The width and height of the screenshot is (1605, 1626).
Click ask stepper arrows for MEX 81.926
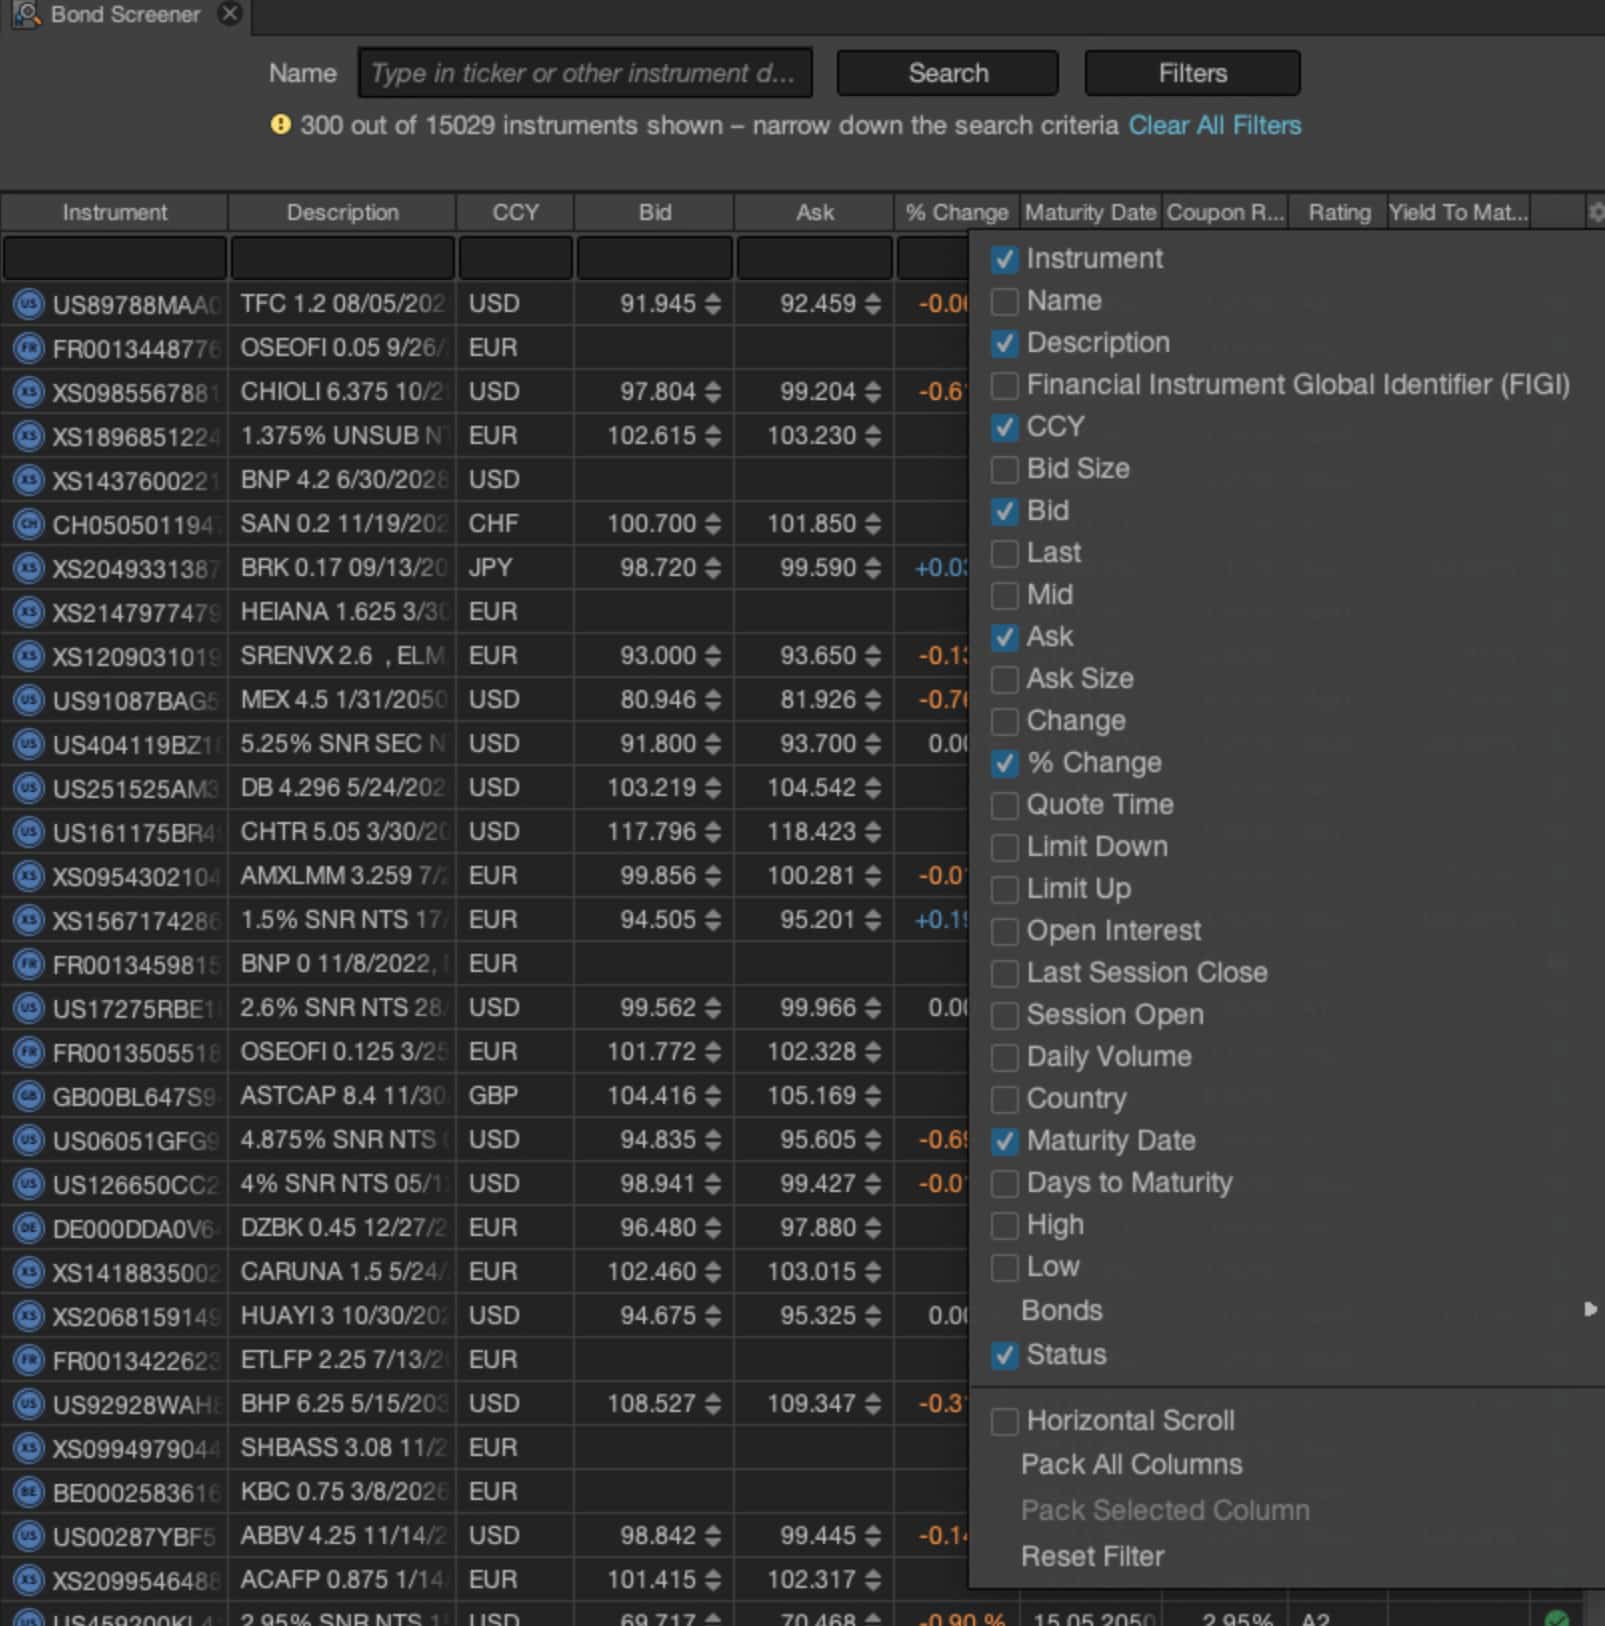pos(873,700)
